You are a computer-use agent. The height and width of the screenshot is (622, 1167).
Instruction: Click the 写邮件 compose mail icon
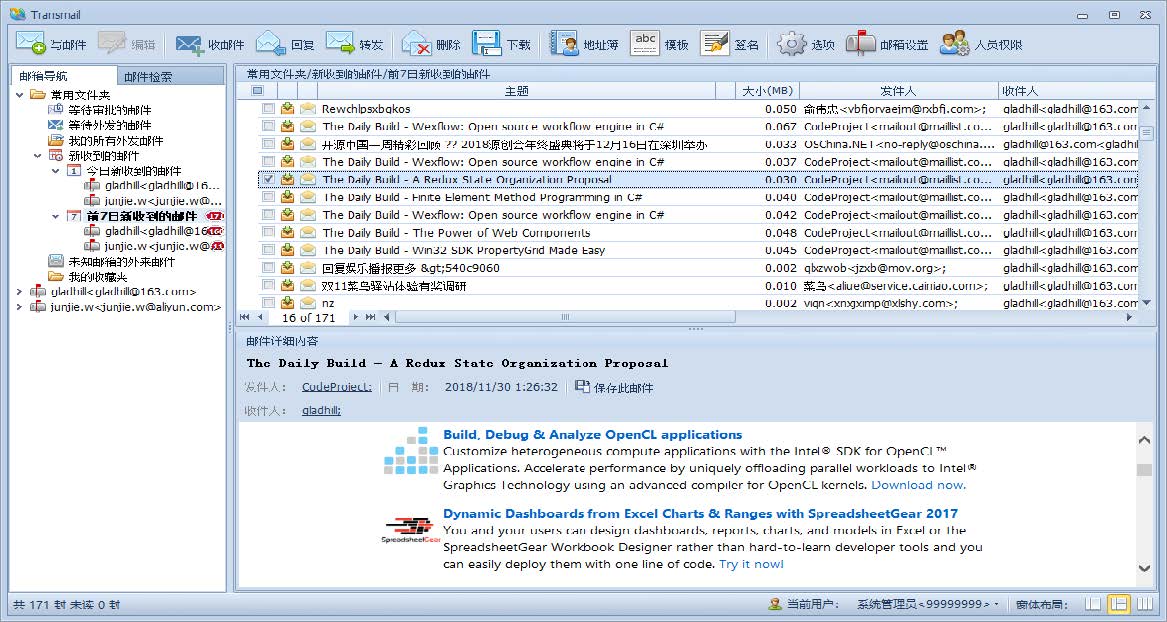click(x=30, y=44)
